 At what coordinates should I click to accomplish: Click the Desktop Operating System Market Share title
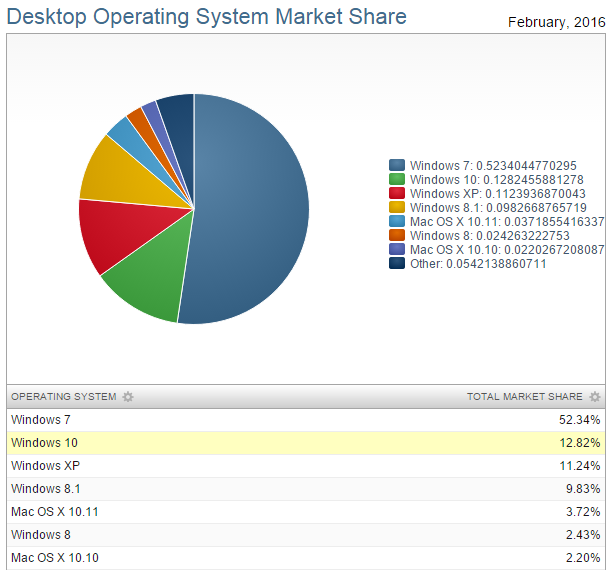coord(207,17)
